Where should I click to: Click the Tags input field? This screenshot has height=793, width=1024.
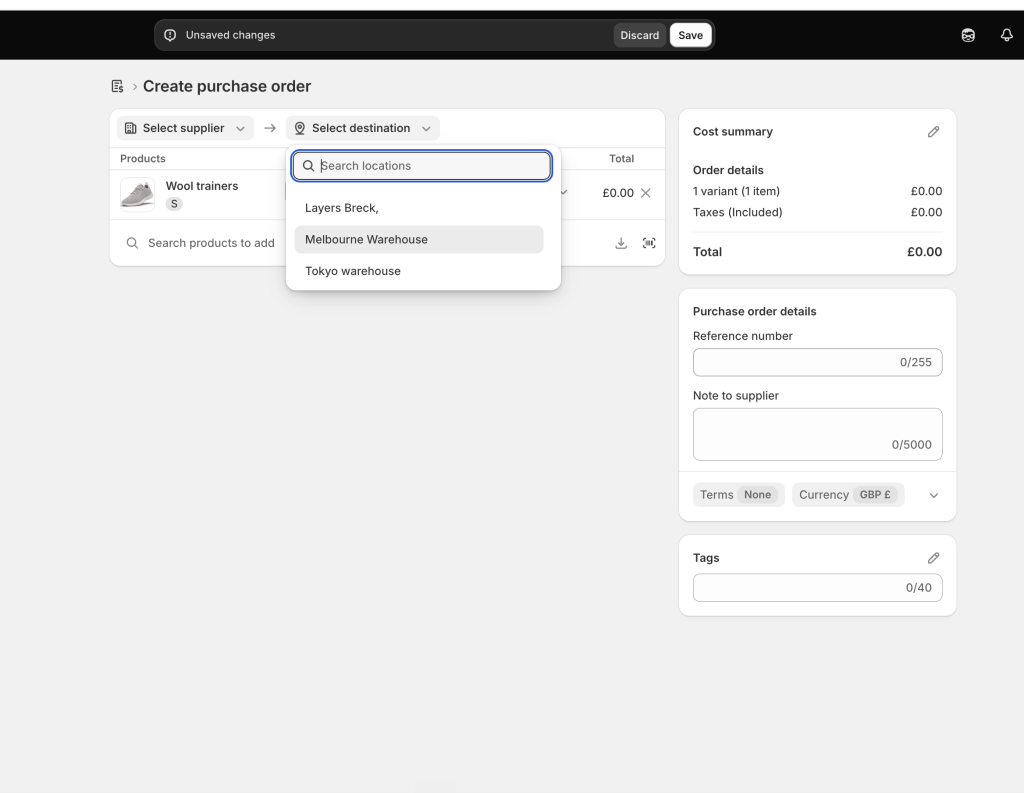click(x=817, y=588)
